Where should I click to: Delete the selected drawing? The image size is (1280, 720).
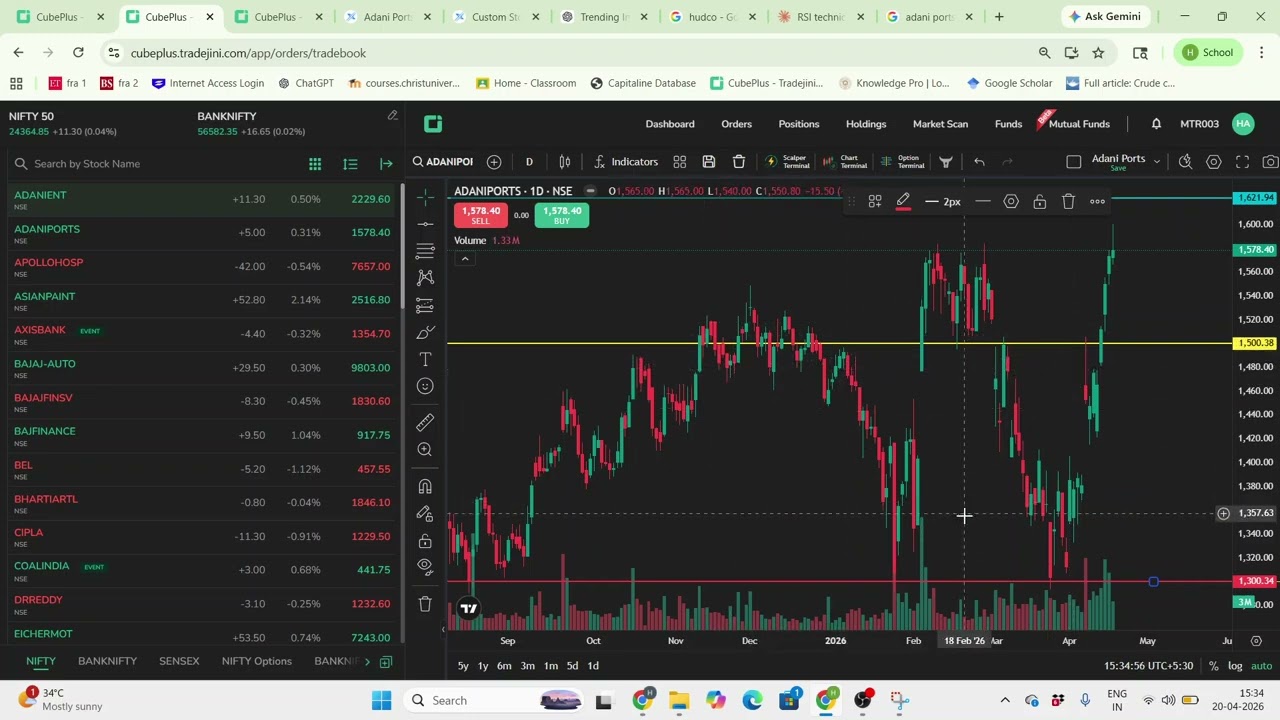pos(1068,202)
